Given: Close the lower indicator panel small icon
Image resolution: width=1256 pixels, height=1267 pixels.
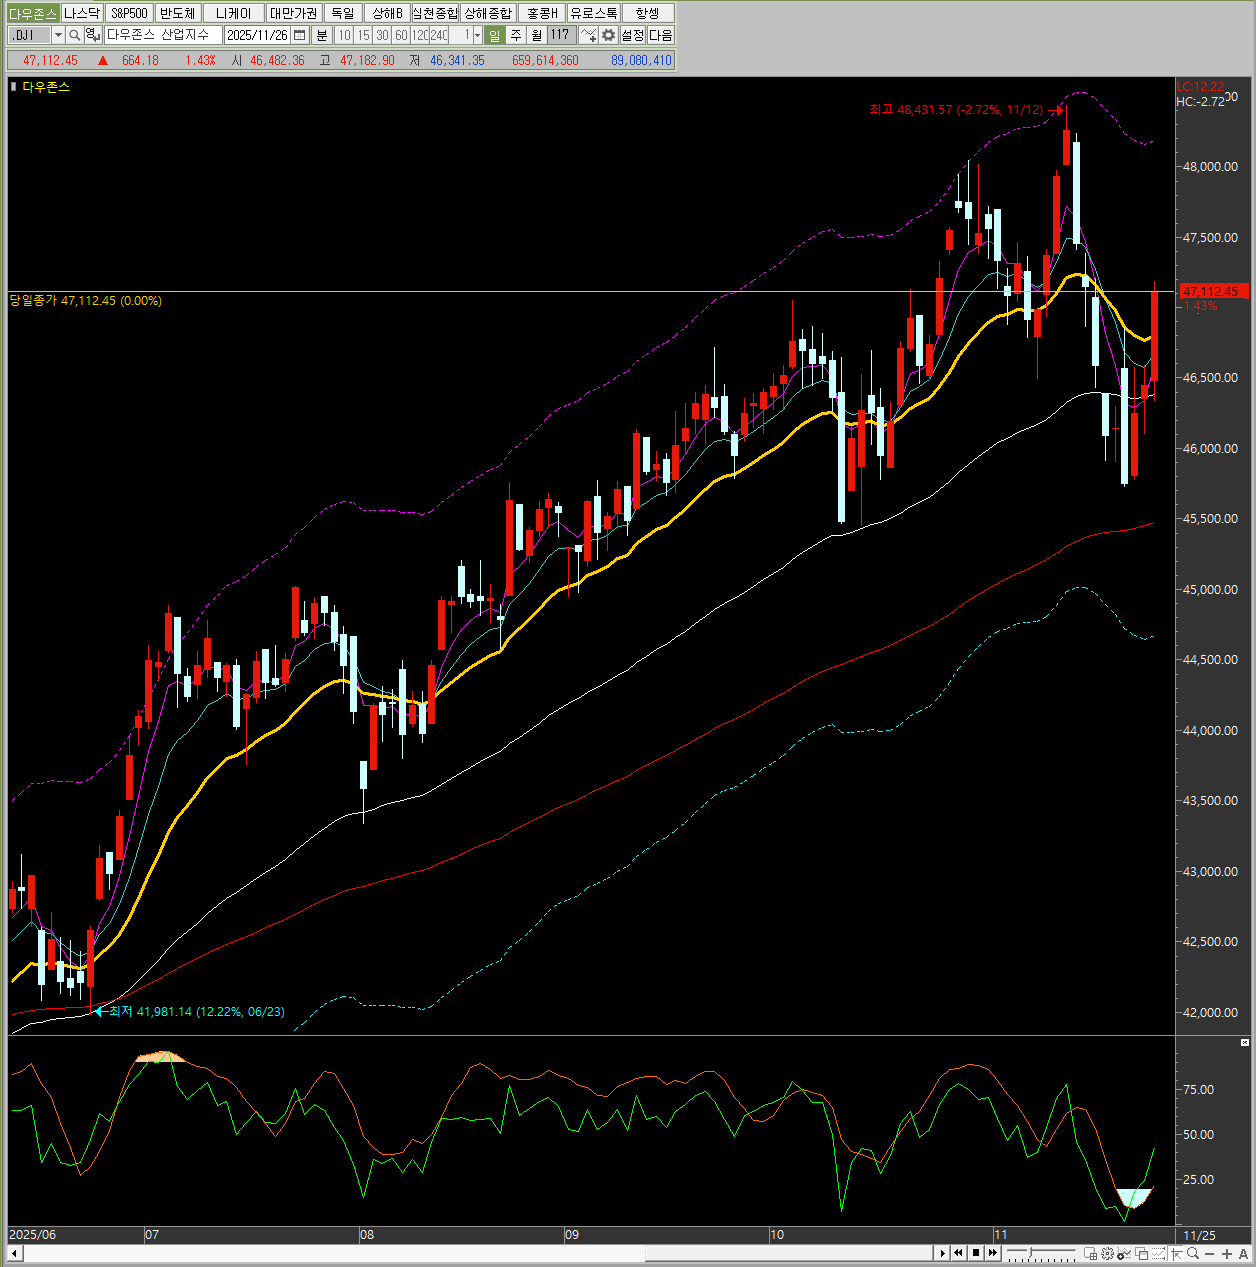Looking at the screenshot, I should point(1245,1043).
